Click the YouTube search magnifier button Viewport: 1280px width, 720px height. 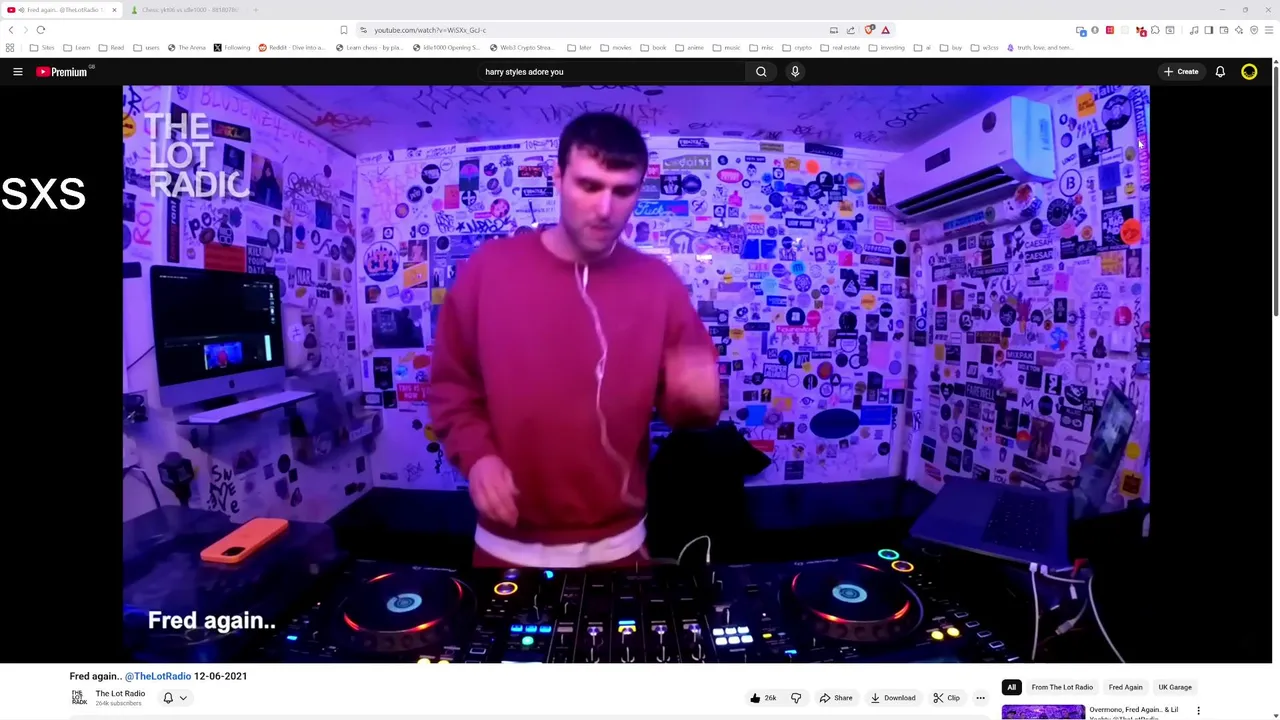761,72
